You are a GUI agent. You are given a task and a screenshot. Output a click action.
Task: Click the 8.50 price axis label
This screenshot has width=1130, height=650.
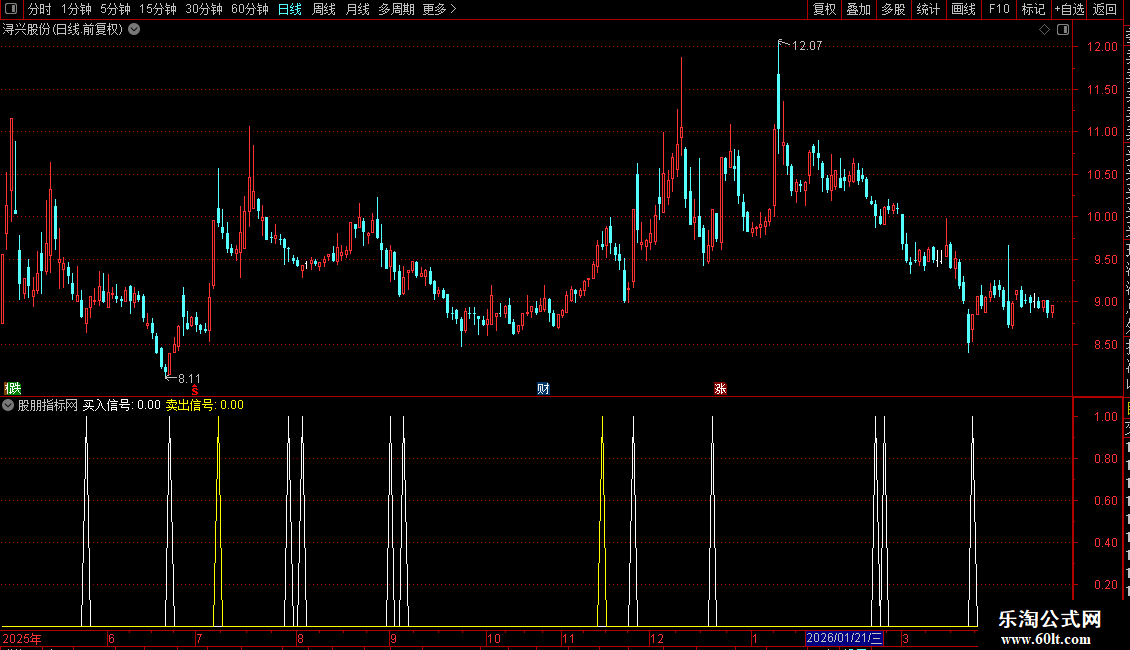tap(1105, 344)
